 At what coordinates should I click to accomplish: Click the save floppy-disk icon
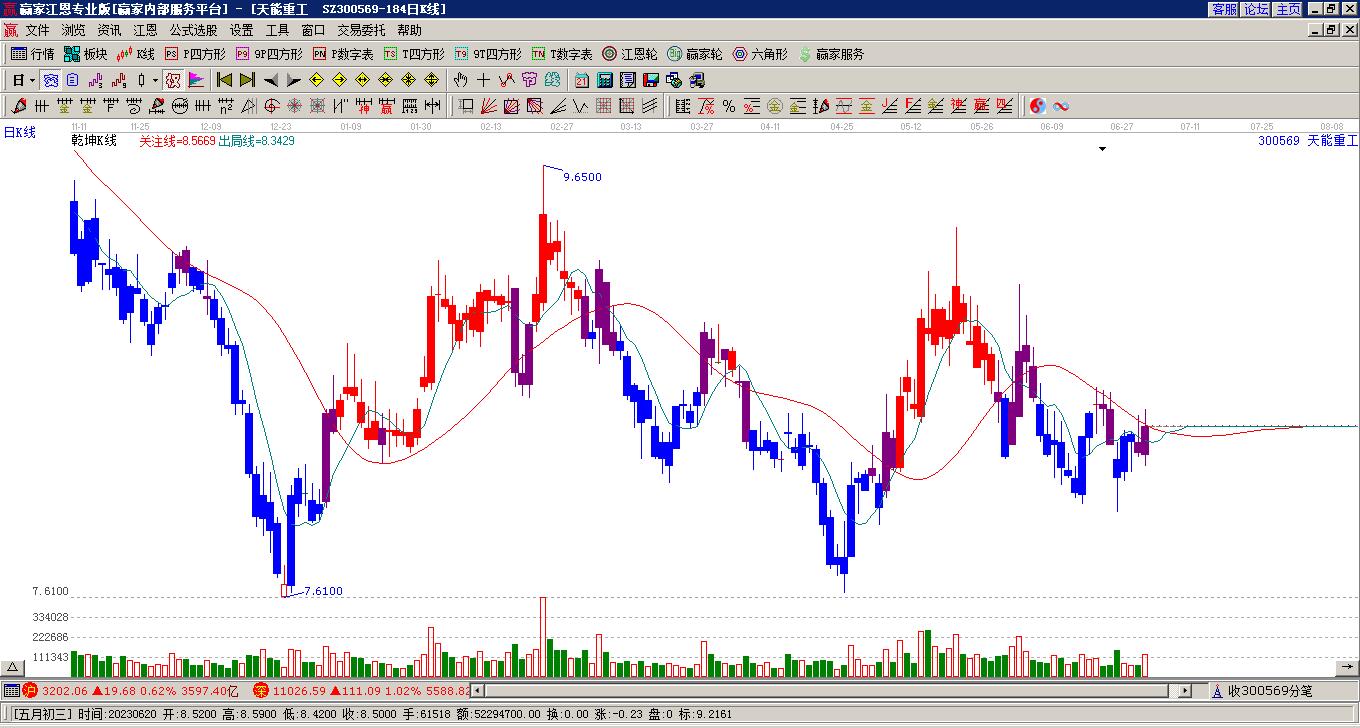[650, 80]
